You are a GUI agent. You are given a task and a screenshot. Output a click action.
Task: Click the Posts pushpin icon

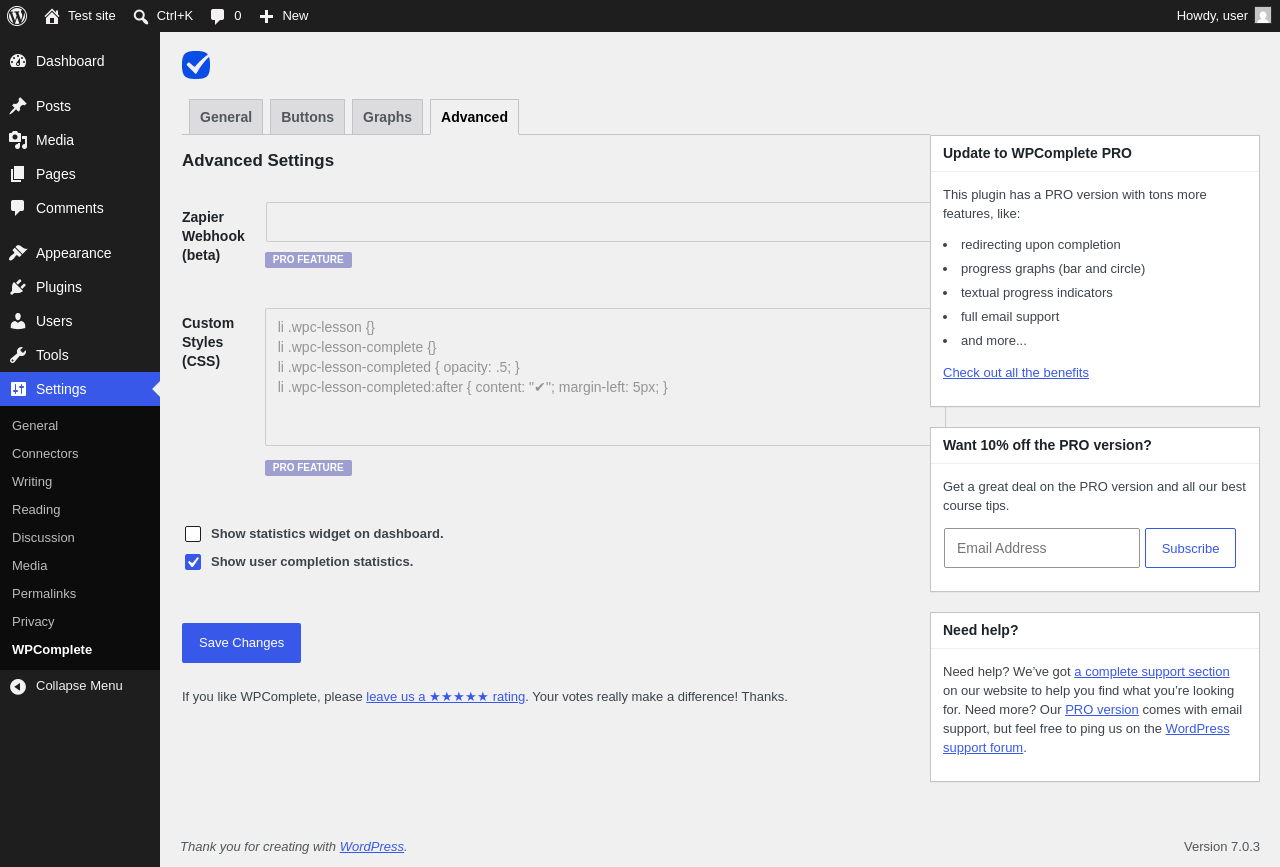click(x=18, y=106)
